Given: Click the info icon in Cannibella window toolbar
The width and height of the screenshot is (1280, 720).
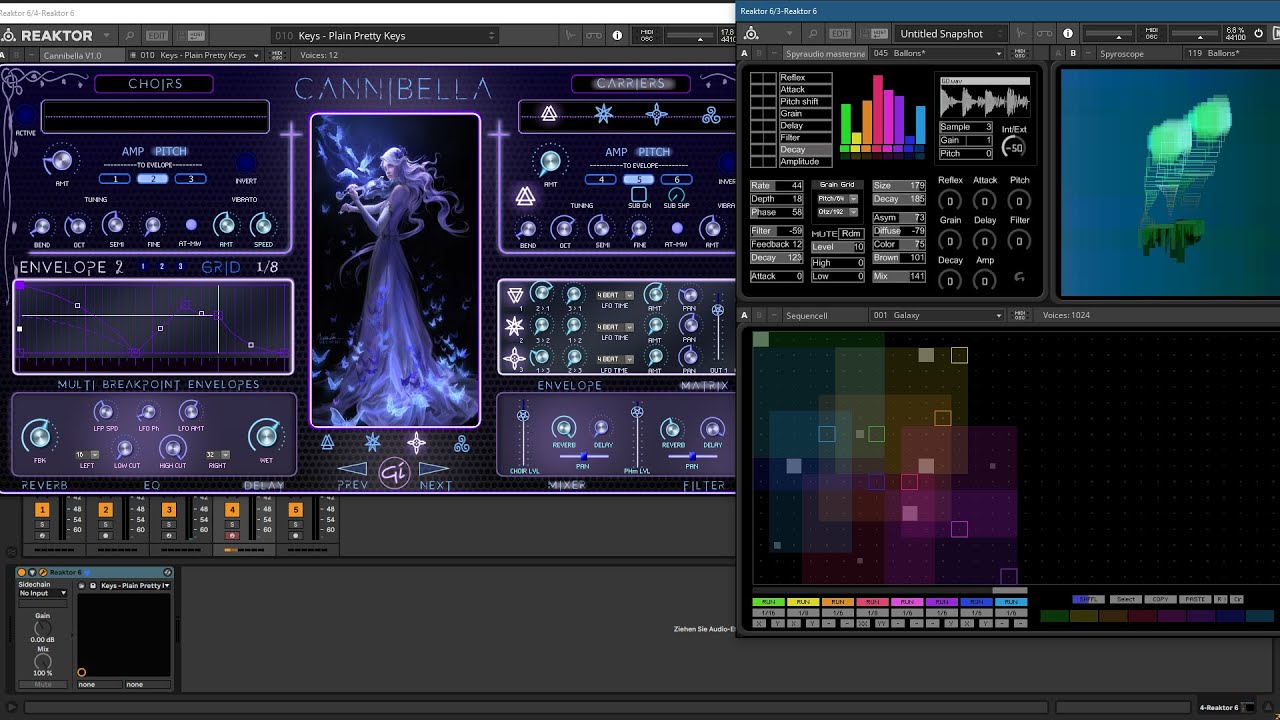Looking at the screenshot, I should pos(617,35).
